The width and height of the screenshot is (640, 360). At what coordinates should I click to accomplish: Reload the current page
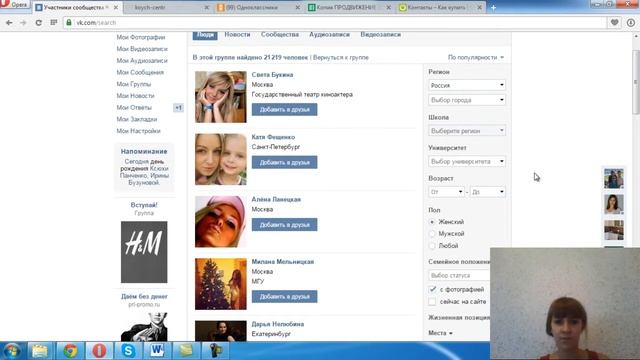pyautogui.click(x=38, y=23)
